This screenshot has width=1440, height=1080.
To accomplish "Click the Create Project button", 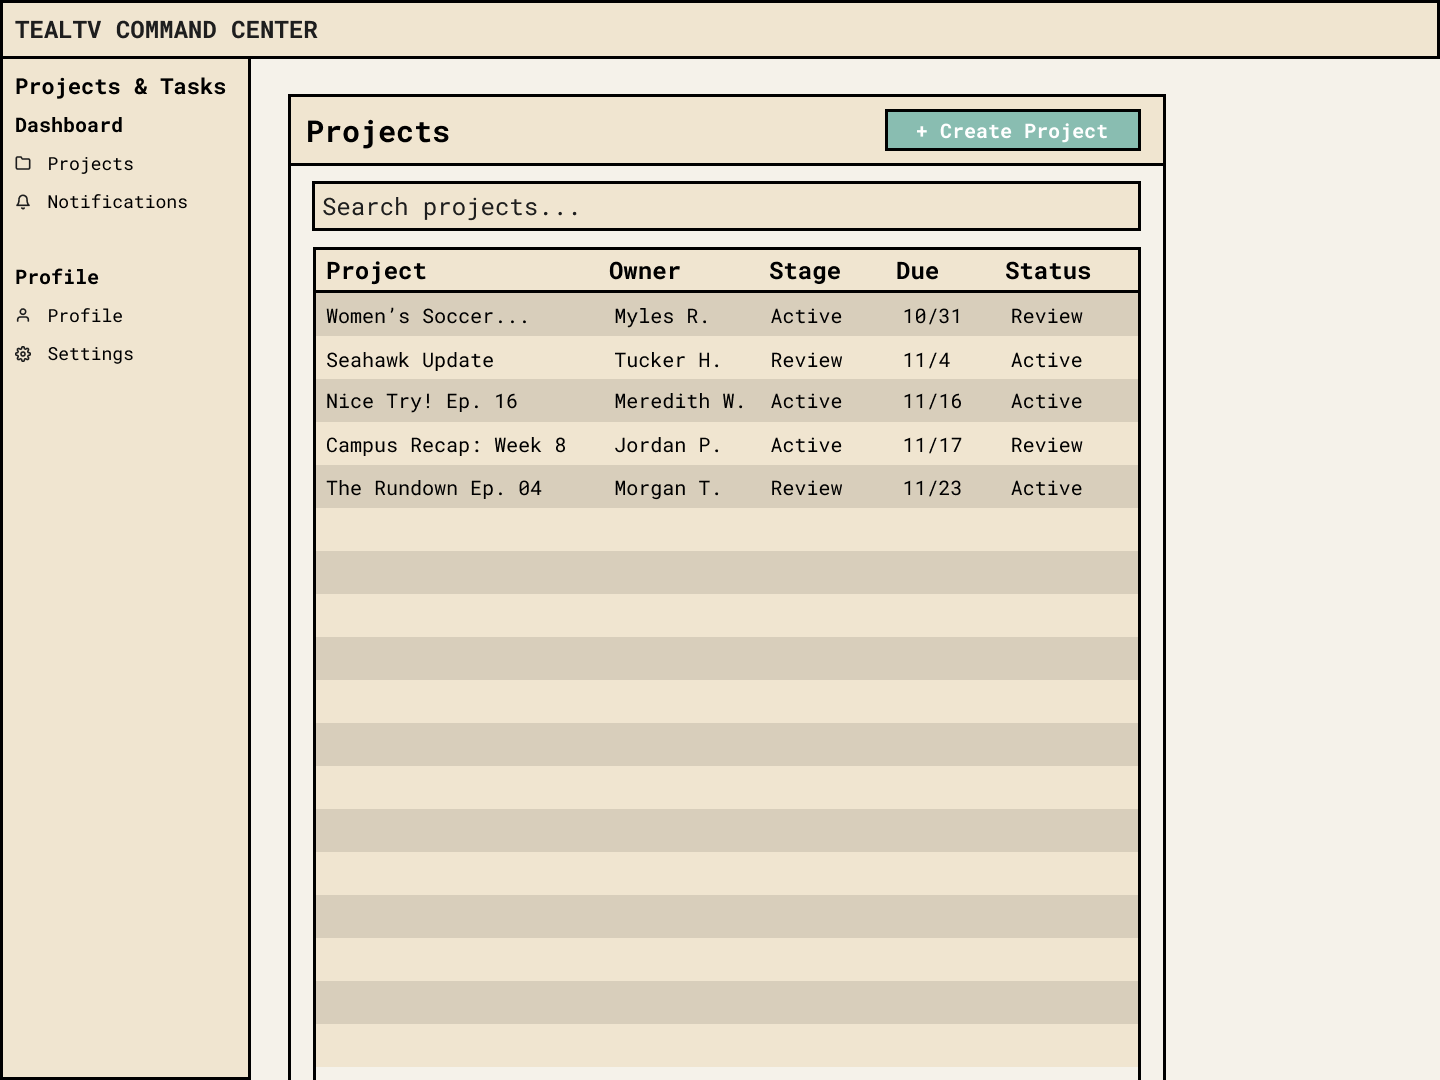I will point(1013,130).
